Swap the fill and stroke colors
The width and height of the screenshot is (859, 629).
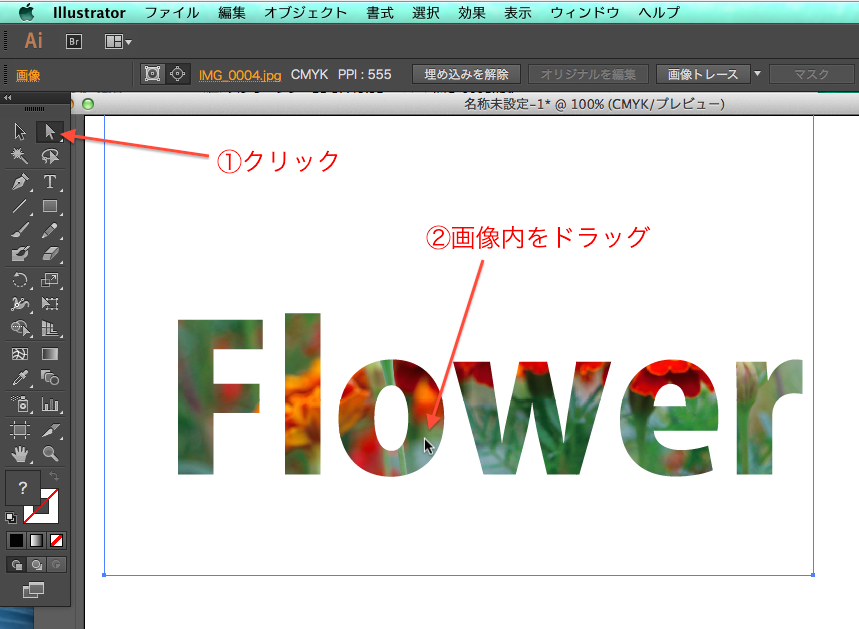[54, 476]
